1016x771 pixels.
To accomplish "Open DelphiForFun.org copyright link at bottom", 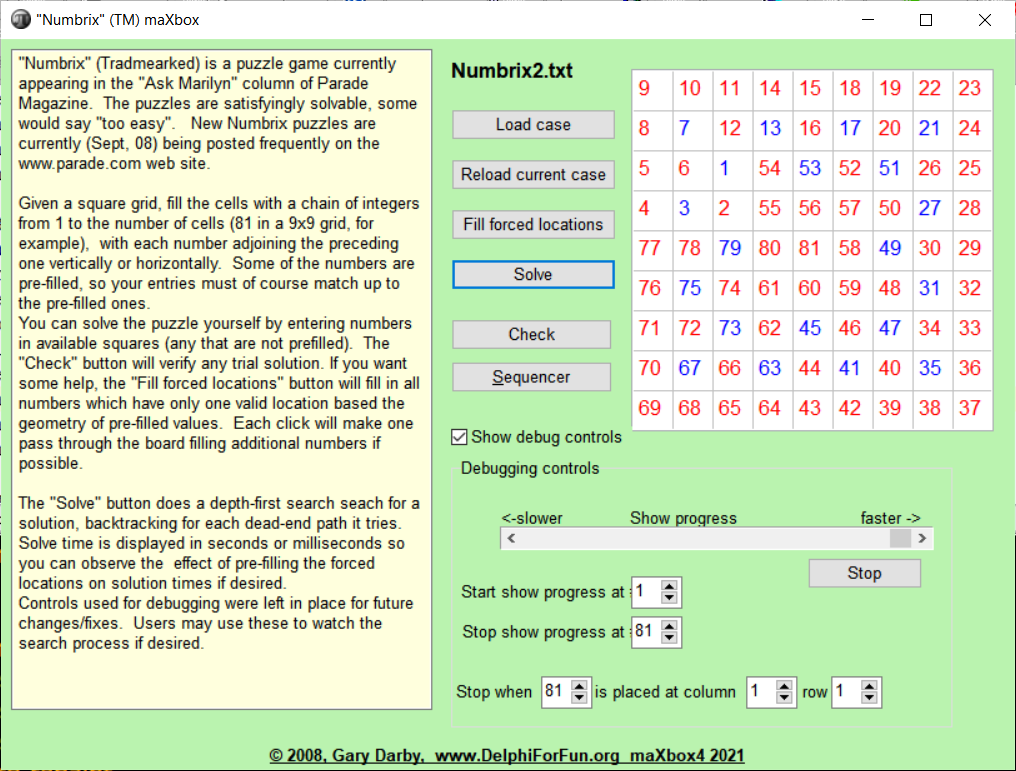I will pyautogui.click(x=506, y=756).
